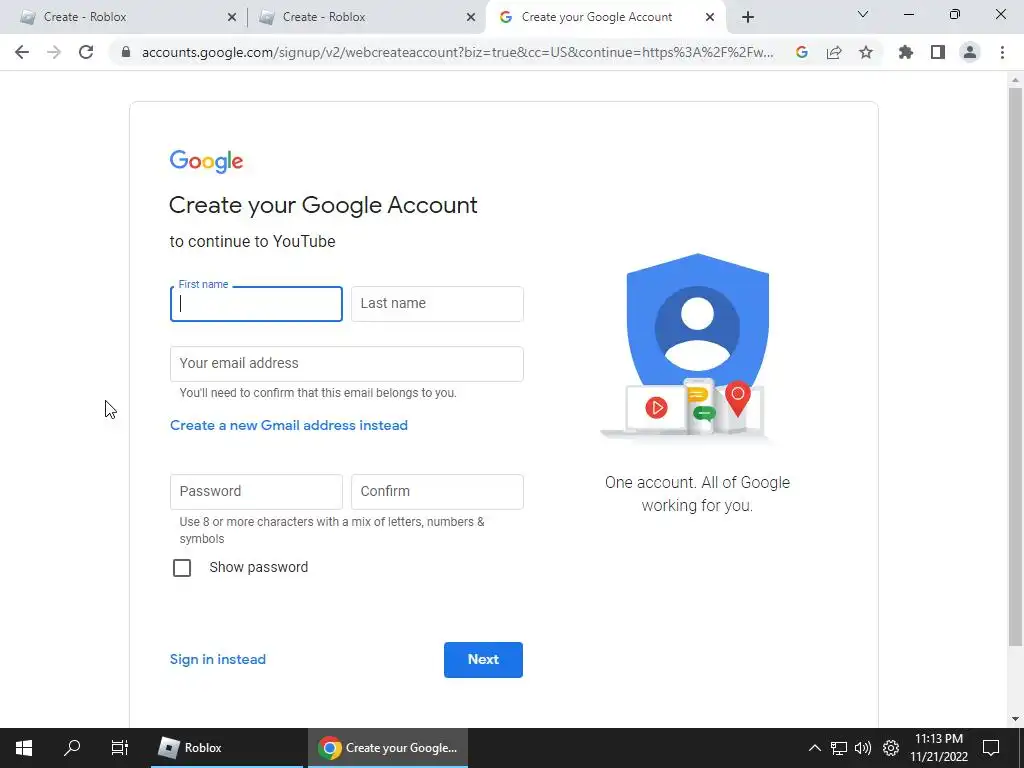Click the Your email address field
1024x768 pixels.
point(346,364)
